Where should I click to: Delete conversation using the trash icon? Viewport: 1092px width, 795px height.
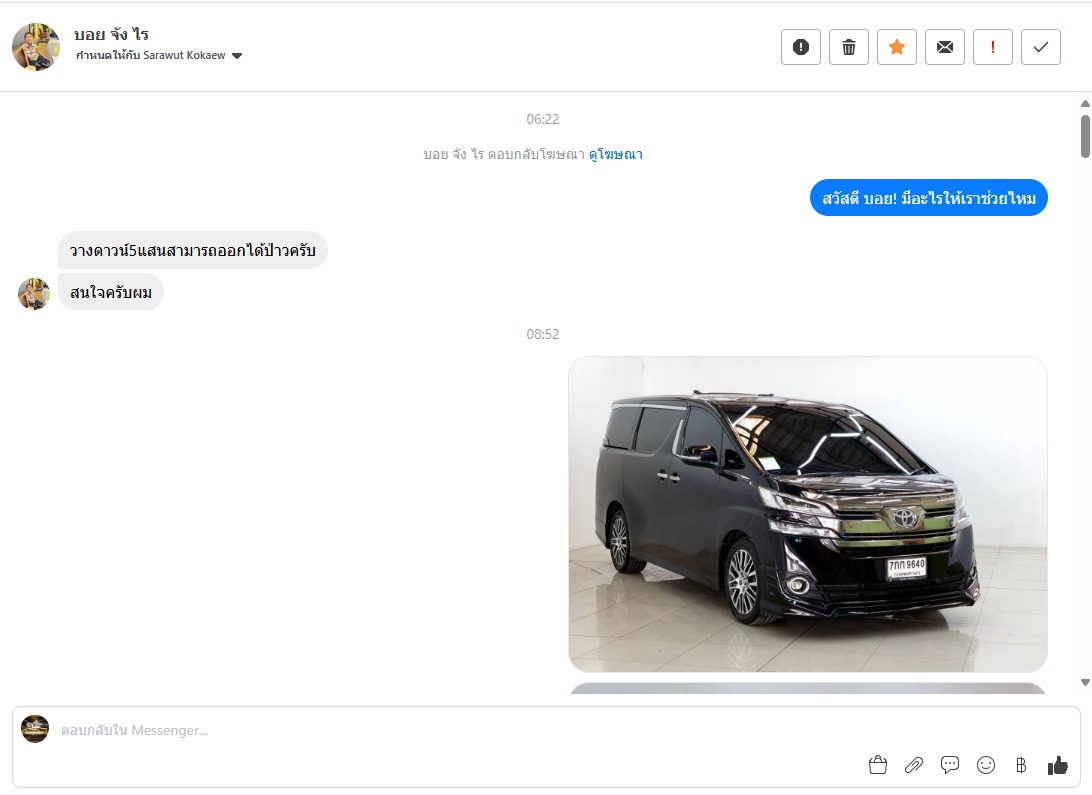click(849, 47)
